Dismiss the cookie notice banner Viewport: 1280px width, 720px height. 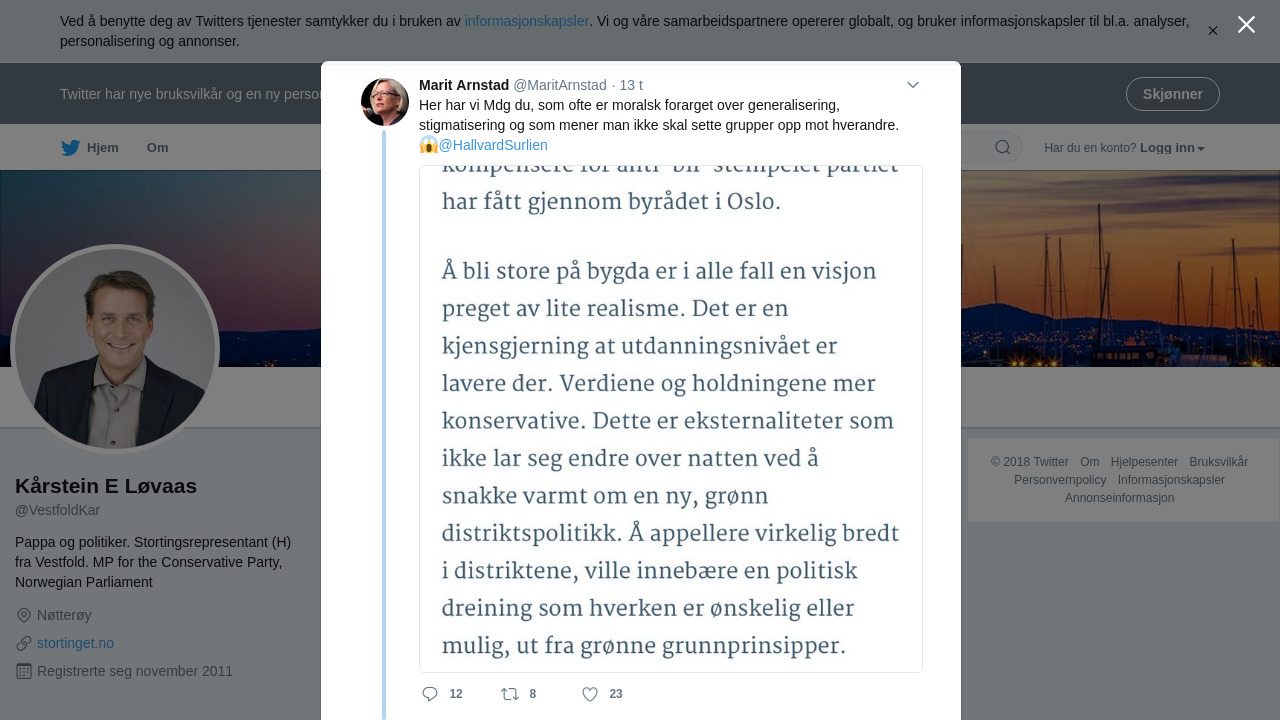pos(1213,31)
